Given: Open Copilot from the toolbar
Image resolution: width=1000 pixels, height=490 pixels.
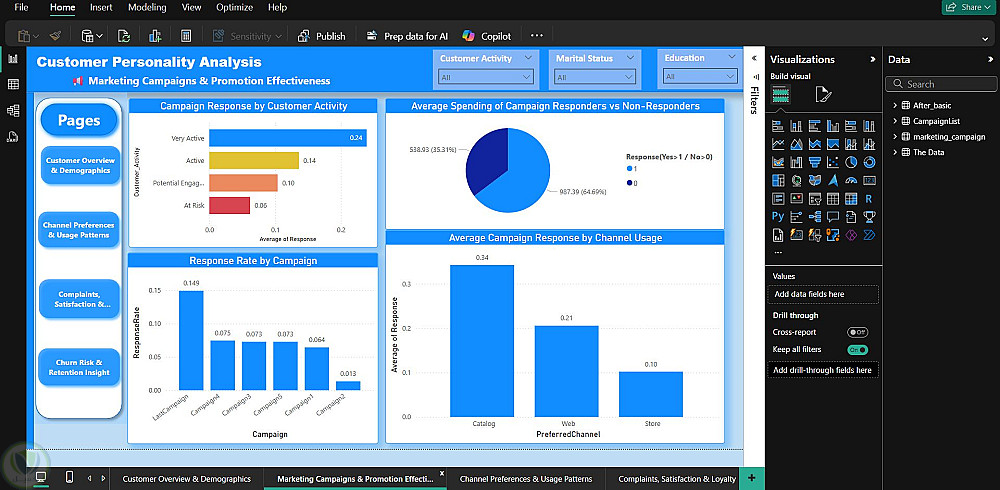Looking at the screenshot, I should 487,36.
